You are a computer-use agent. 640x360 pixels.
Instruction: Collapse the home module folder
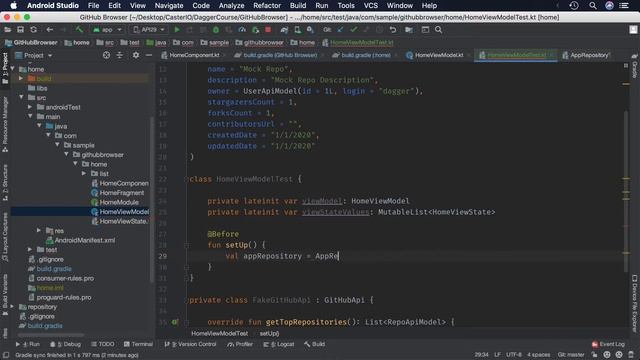12,69
